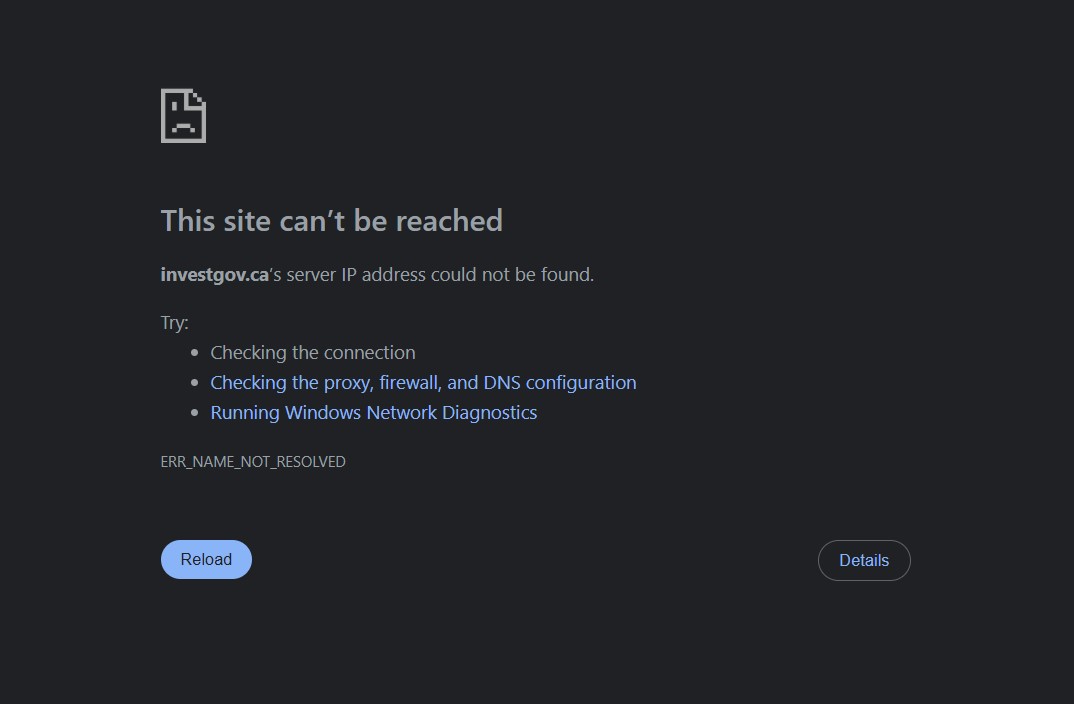Click the bullet beside Running Windows Network Diagnostics
Image resolution: width=1074 pixels, height=704 pixels.
(x=195, y=413)
